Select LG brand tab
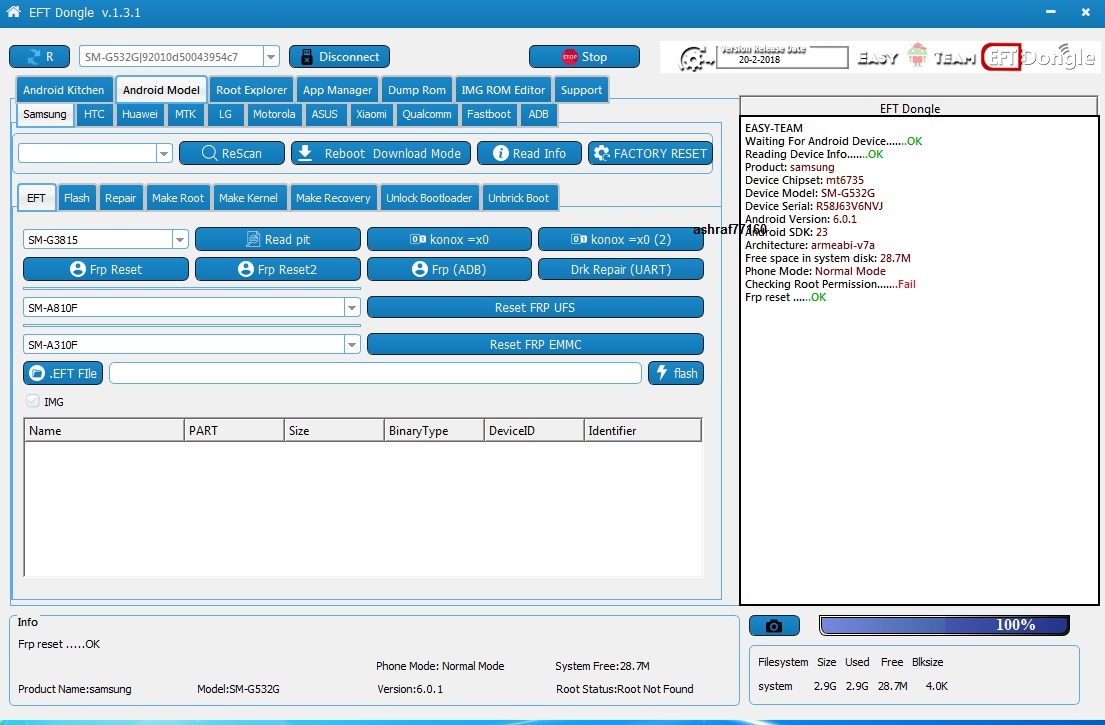Image resolution: width=1105 pixels, height=725 pixels. point(225,114)
